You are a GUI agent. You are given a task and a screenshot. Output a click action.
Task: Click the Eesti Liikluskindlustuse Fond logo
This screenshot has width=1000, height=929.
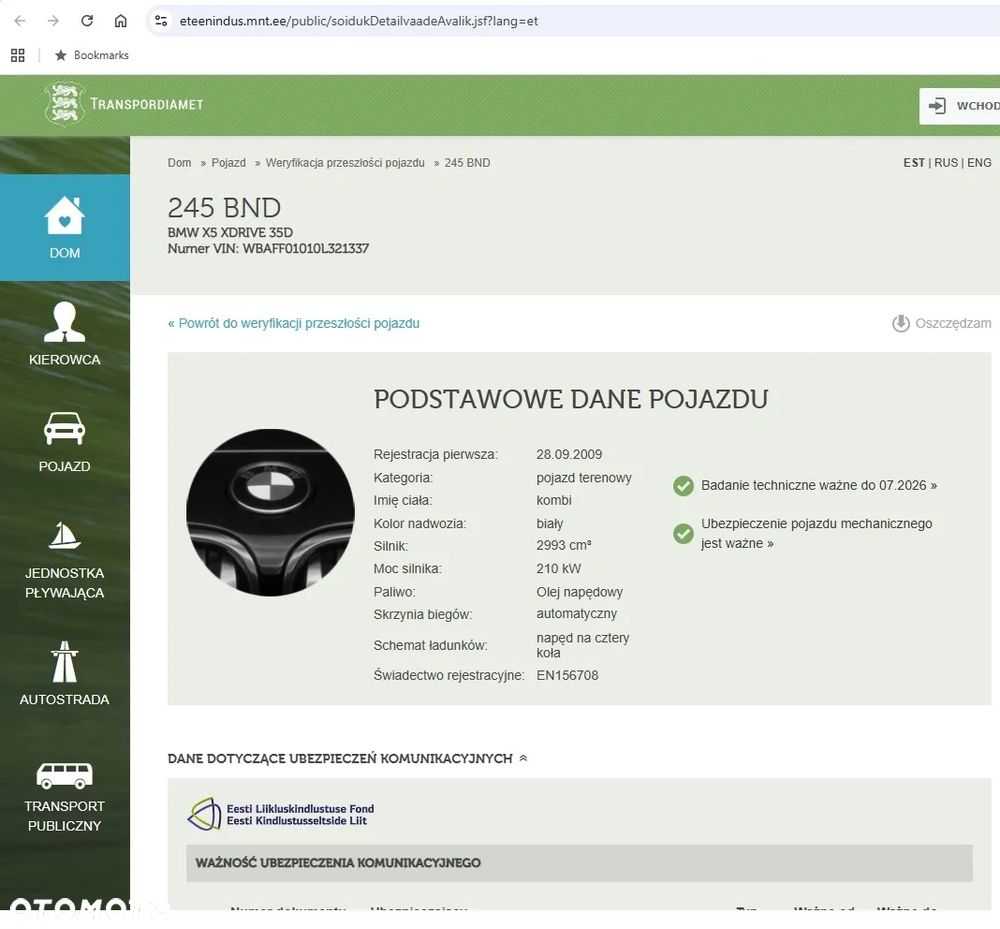[x=281, y=814]
